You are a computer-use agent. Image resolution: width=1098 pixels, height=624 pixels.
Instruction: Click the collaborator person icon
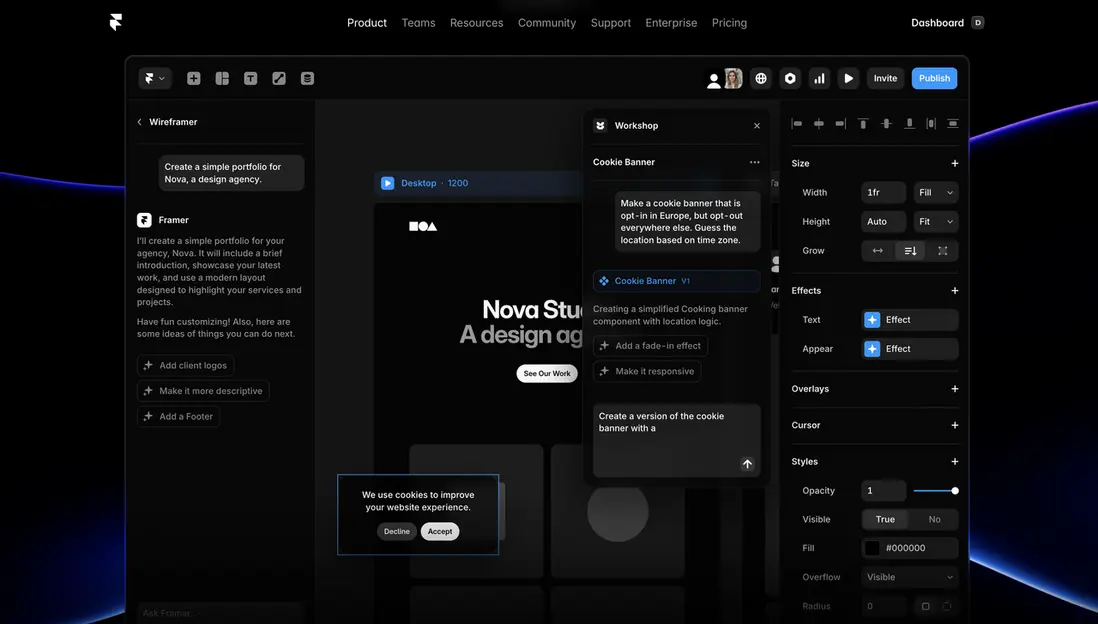point(714,81)
